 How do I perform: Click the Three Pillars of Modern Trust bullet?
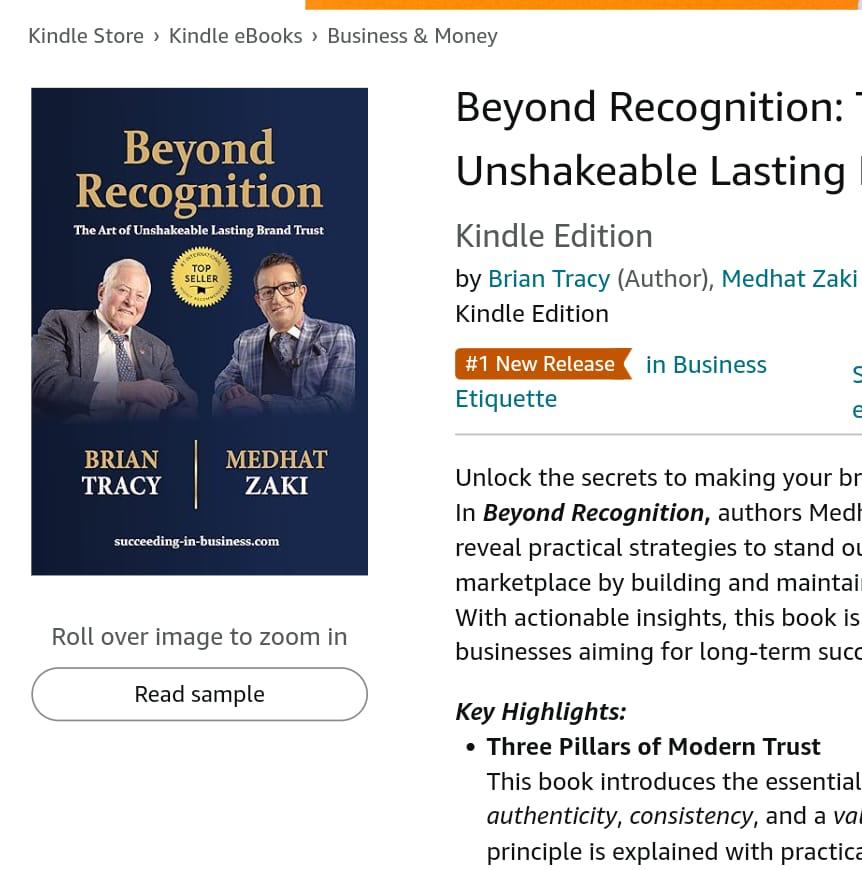[x=653, y=746]
